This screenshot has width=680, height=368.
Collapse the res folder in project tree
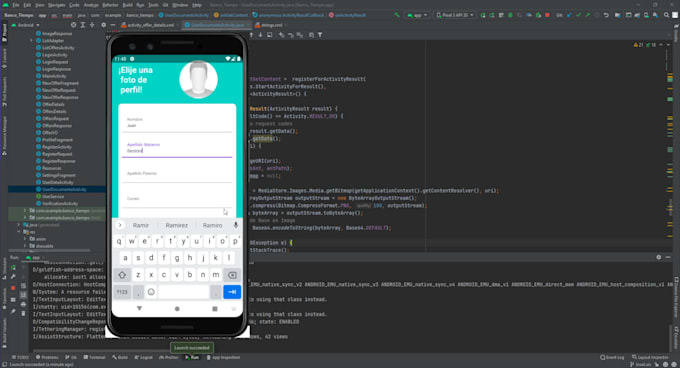tap(19, 232)
